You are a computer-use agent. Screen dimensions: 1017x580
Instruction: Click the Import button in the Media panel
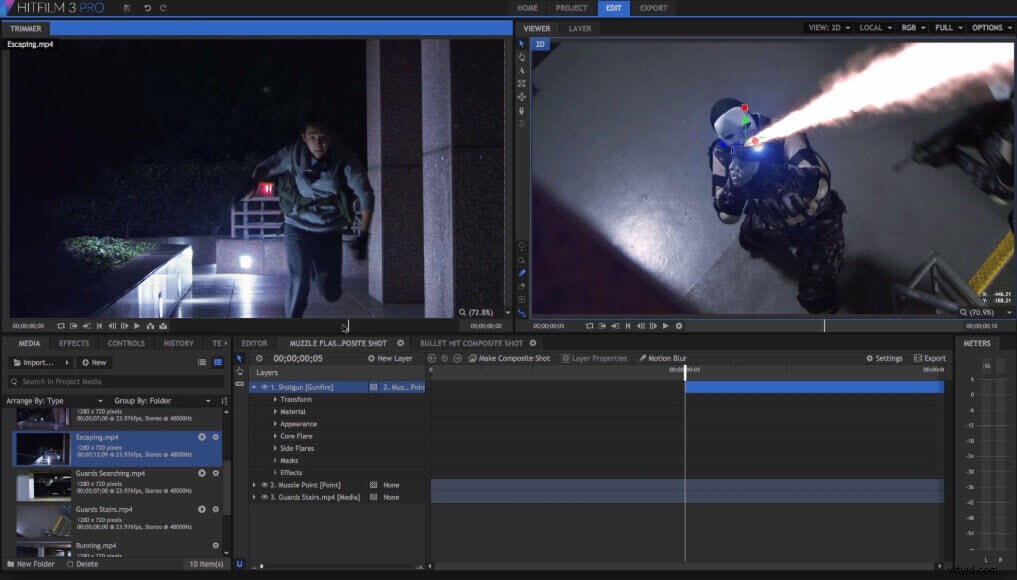tap(33, 362)
